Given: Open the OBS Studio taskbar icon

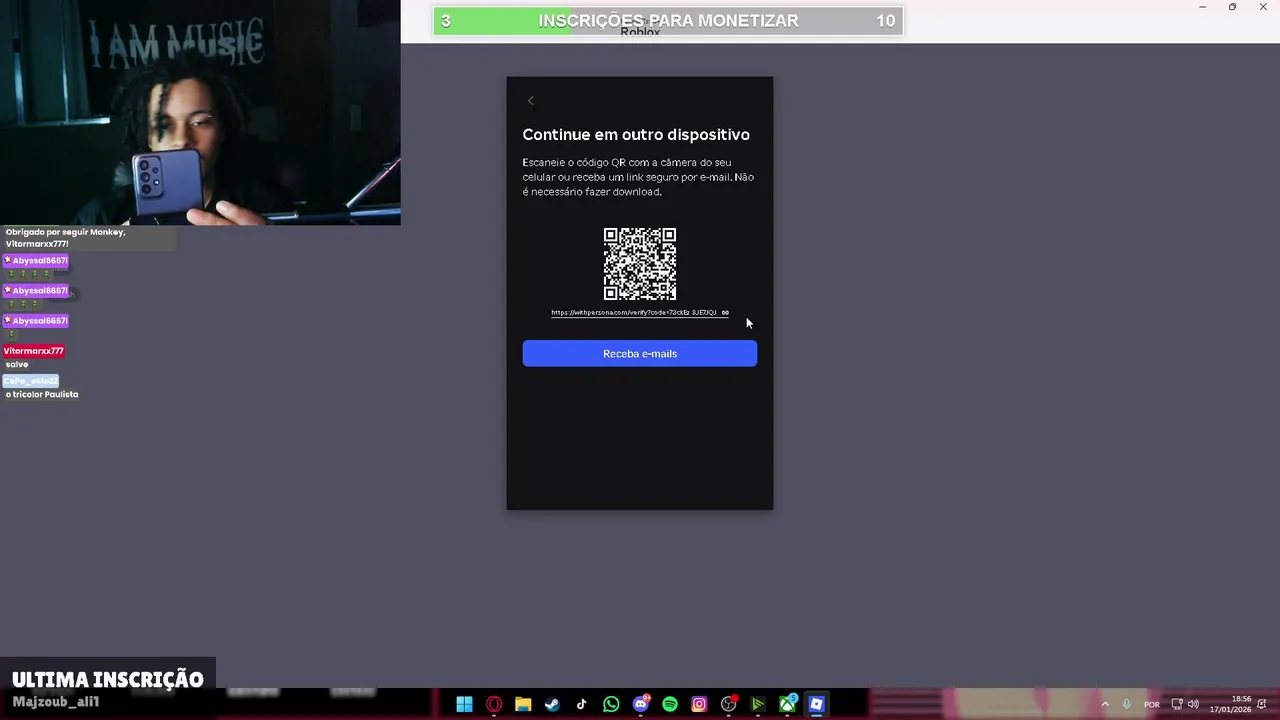Looking at the screenshot, I should click(729, 704).
